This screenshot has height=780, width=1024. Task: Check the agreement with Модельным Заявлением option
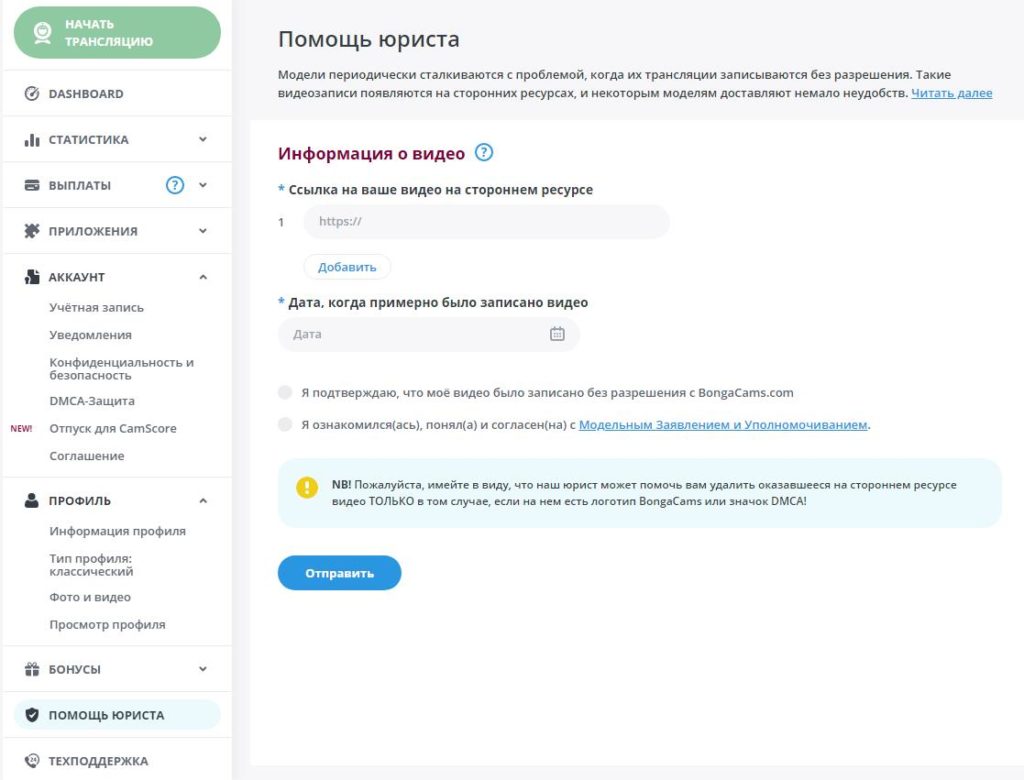(285, 424)
